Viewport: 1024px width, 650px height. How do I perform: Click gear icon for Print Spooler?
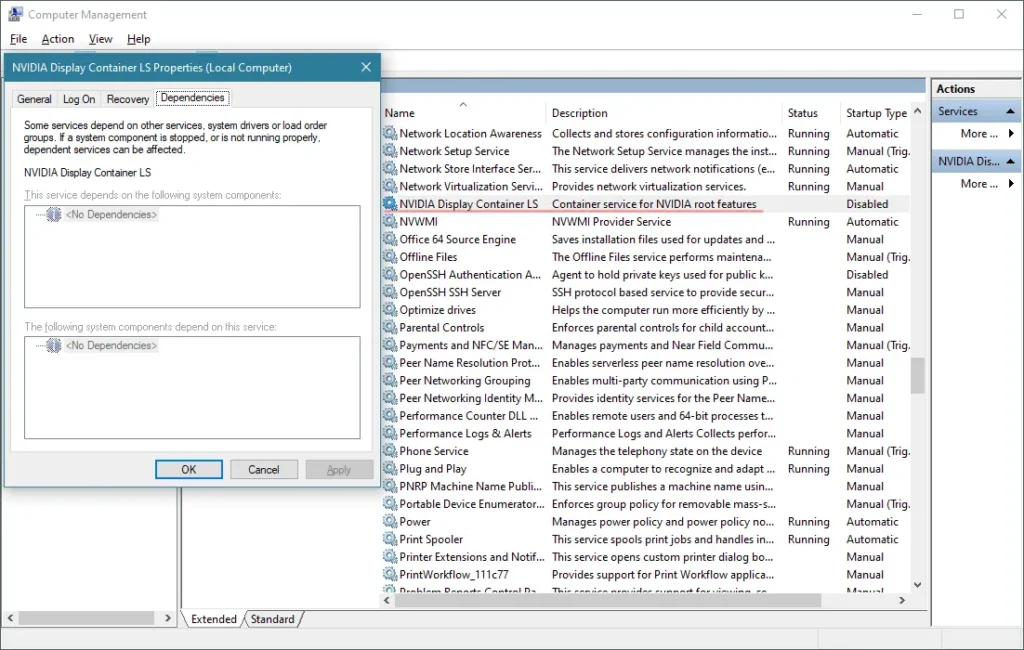point(390,539)
